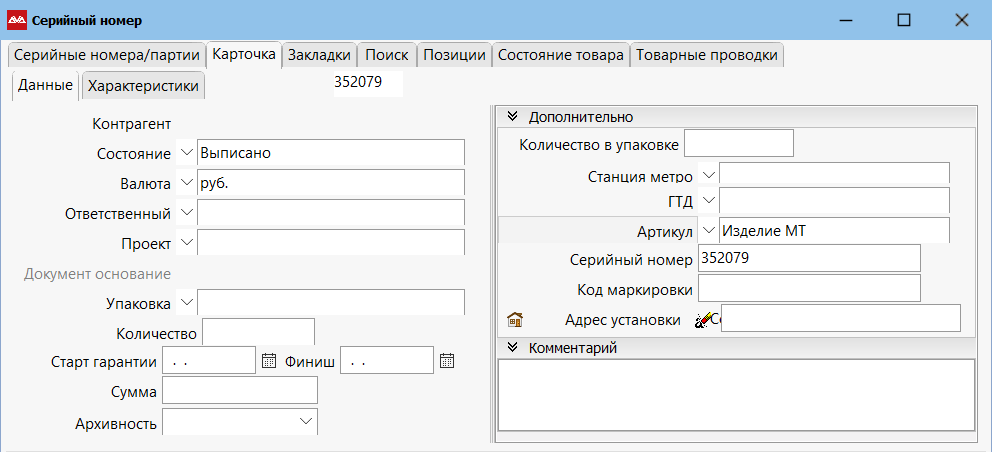The image size is (992, 452).
Task: Open the Валюта dropdown list
Action: coord(186,183)
